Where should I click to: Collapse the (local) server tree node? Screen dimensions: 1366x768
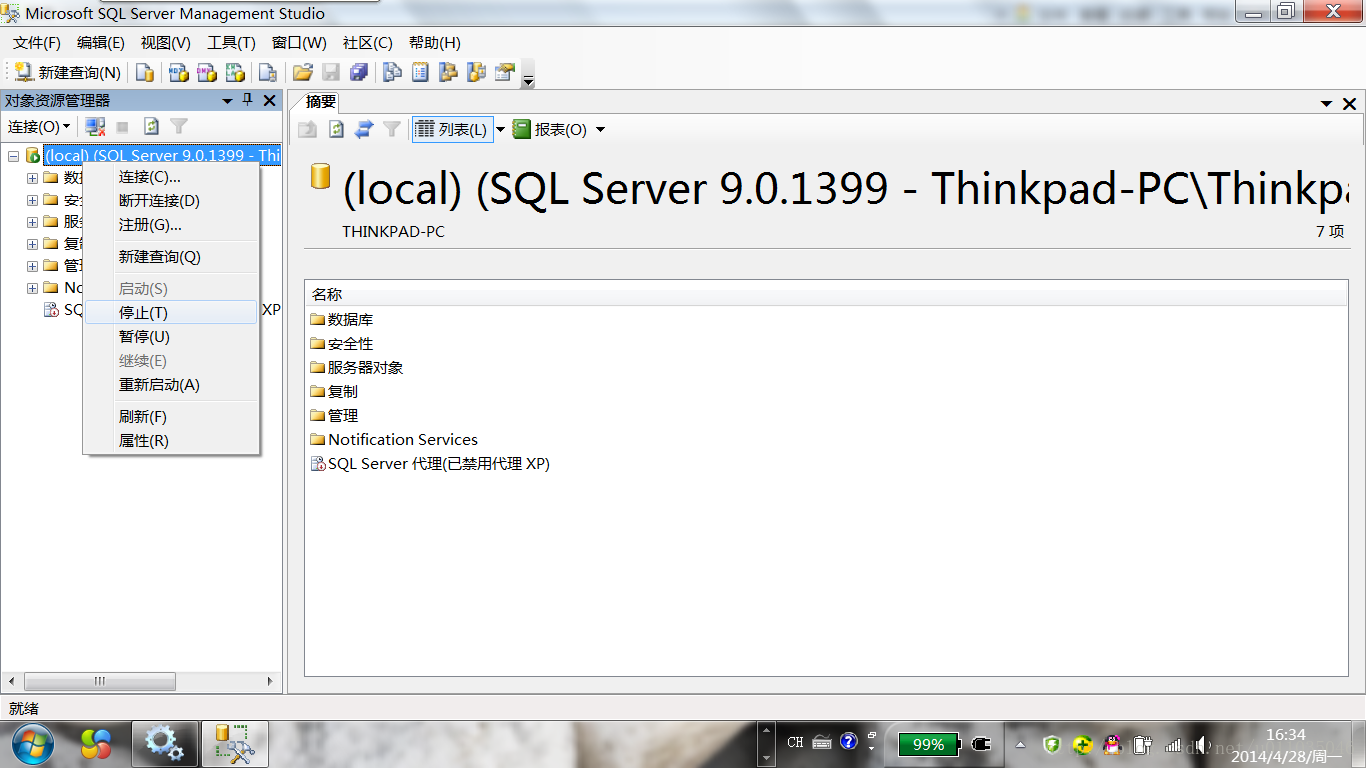click(14, 156)
